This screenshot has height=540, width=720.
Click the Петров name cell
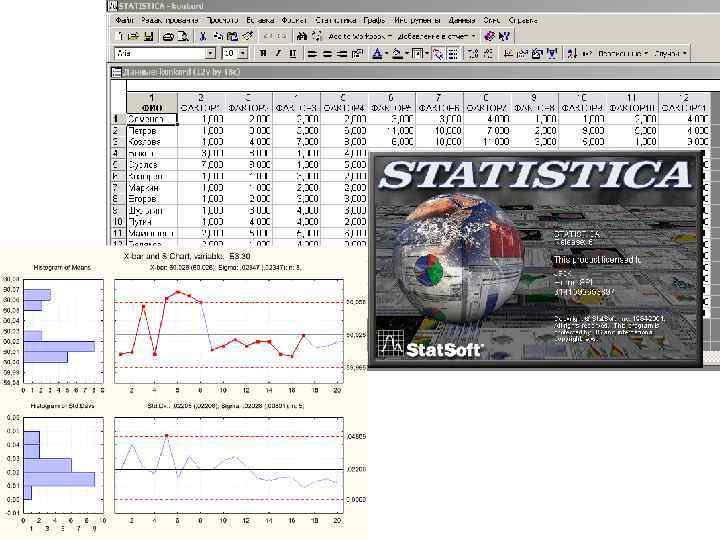coord(152,130)
